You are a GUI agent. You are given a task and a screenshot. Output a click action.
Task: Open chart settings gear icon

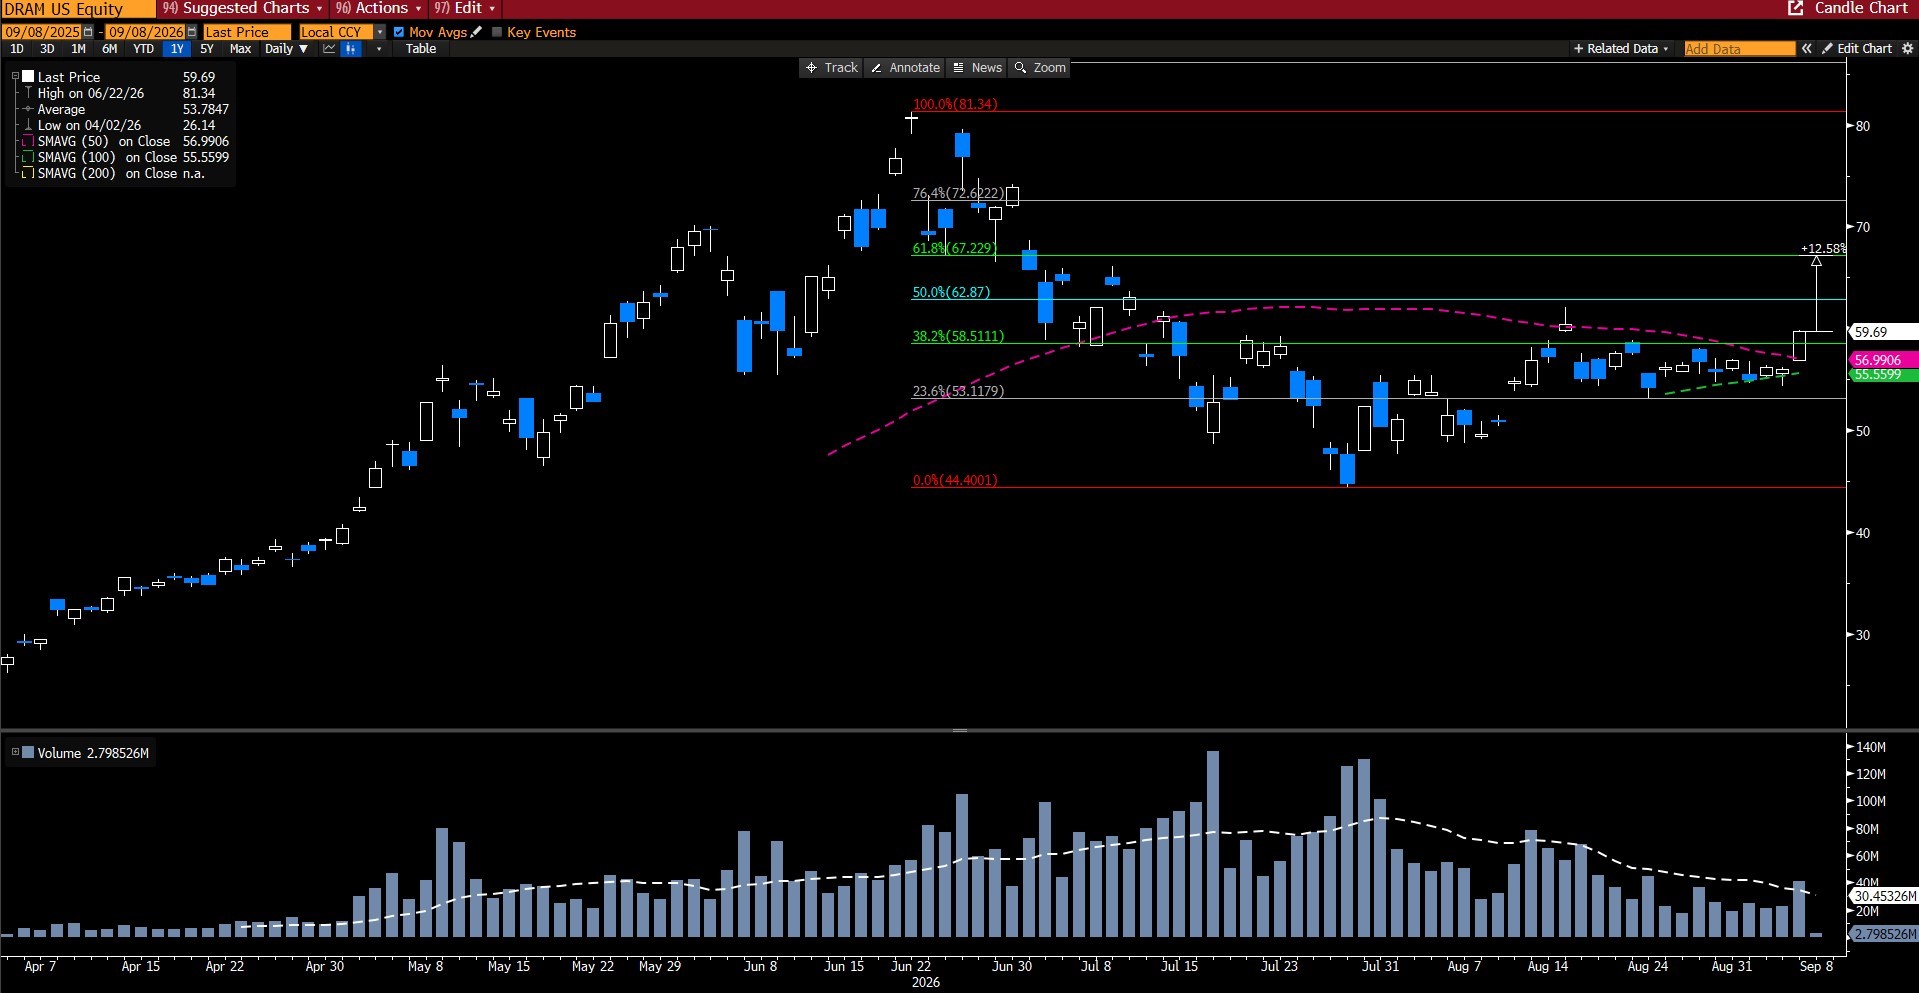pyautogui.click(x=1907, y=48)
